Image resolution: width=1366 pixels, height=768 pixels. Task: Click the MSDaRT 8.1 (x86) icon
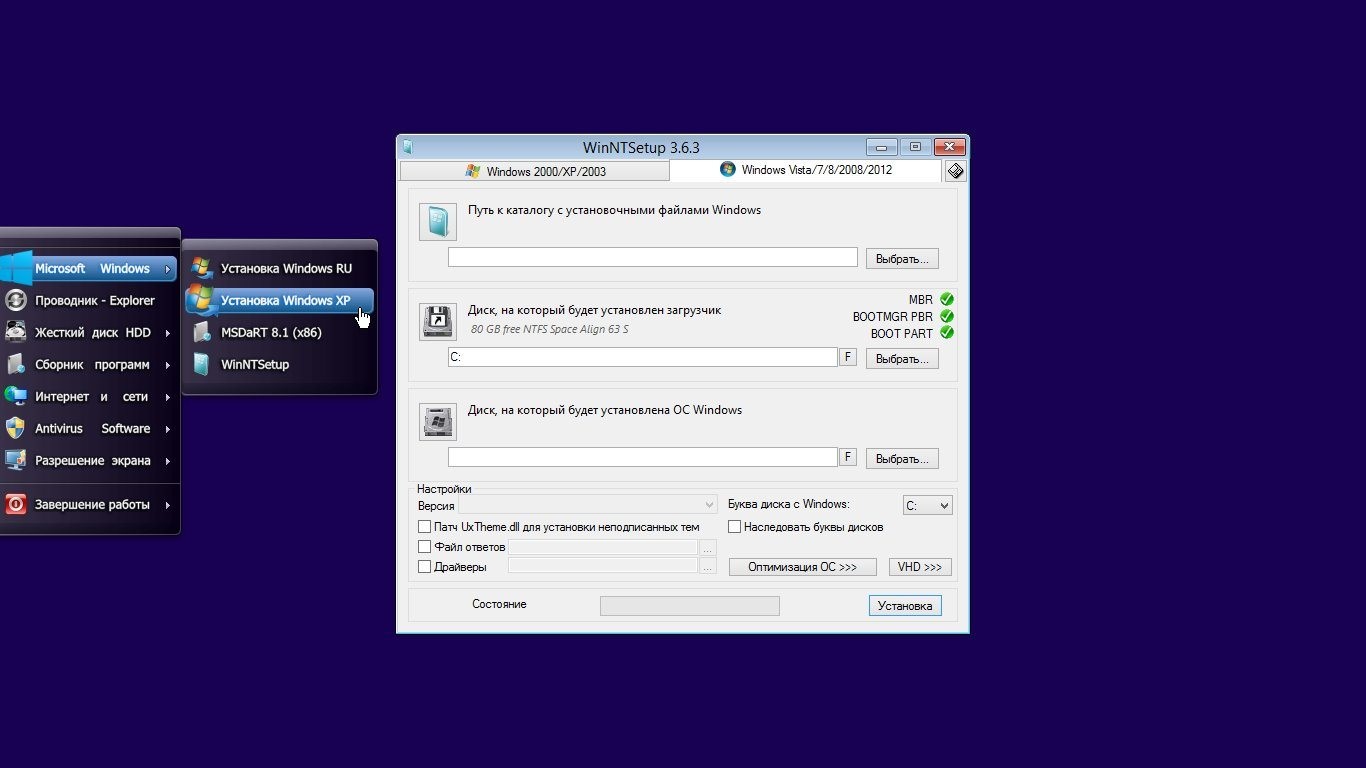[203, 332]
